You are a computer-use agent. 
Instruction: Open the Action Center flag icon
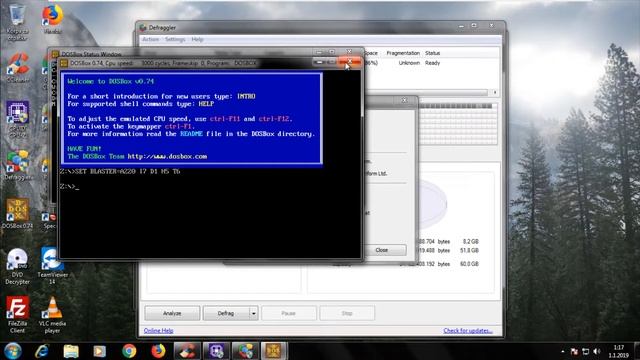point(574,351)
